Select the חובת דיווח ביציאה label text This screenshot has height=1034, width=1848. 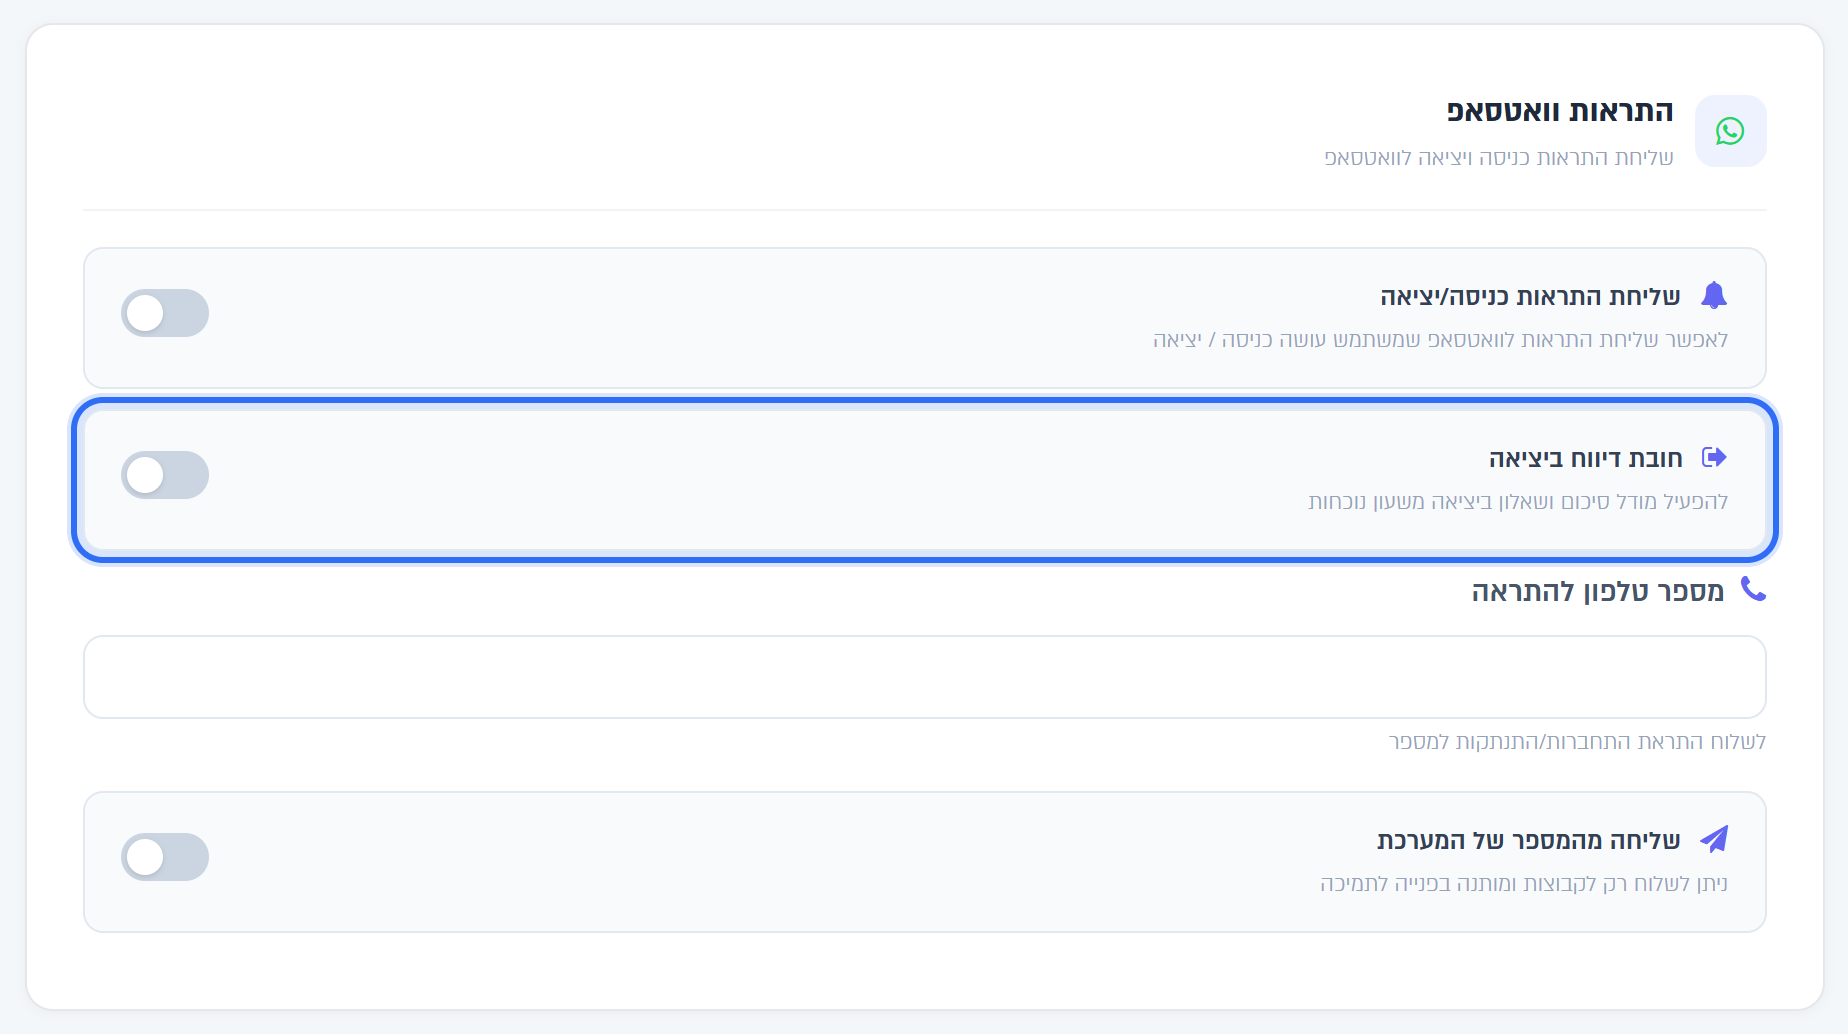click(x=1586, y=459)
